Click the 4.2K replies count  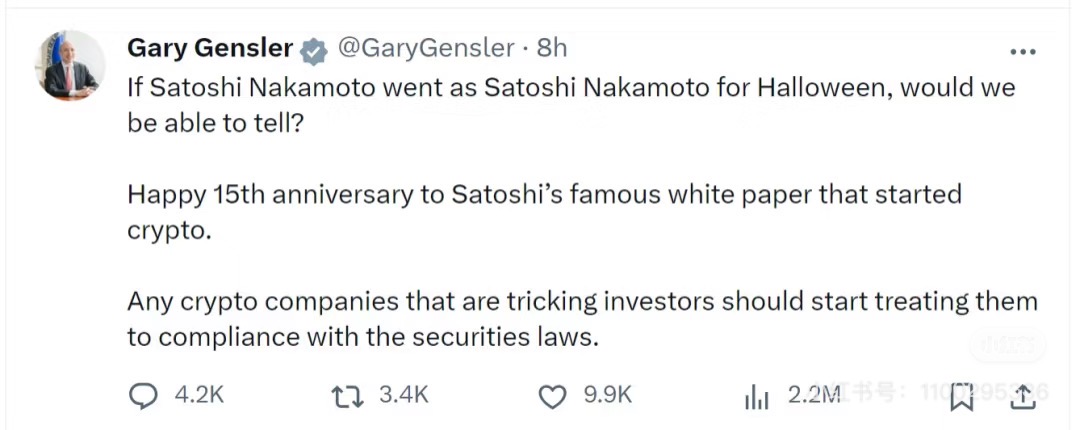pyautogui.click(x=199, y=396)
